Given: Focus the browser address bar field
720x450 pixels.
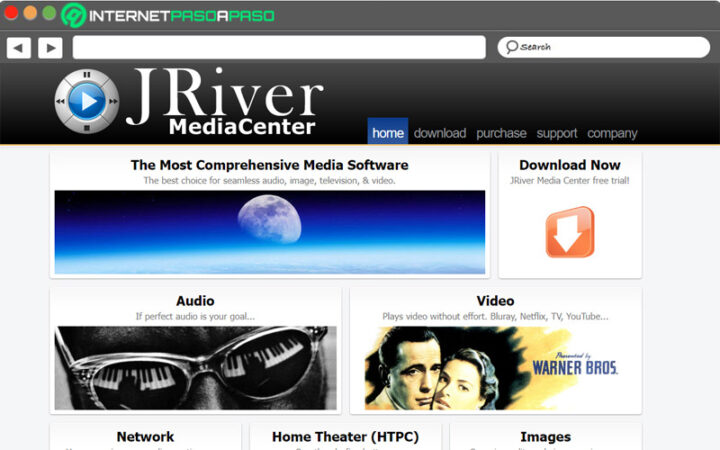Looking at the screenshot, I should click(x=279, y=47).
